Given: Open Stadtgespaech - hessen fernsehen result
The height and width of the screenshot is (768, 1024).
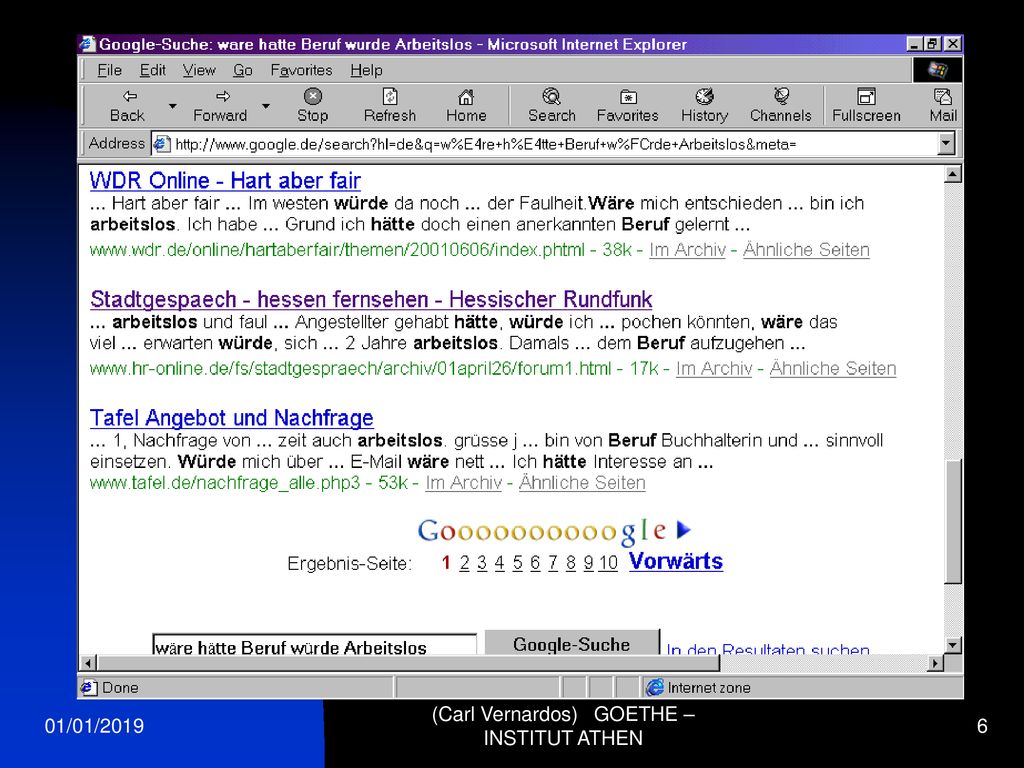Looking at the screenshot, I should pyautogui.click(x=371, y=299).
